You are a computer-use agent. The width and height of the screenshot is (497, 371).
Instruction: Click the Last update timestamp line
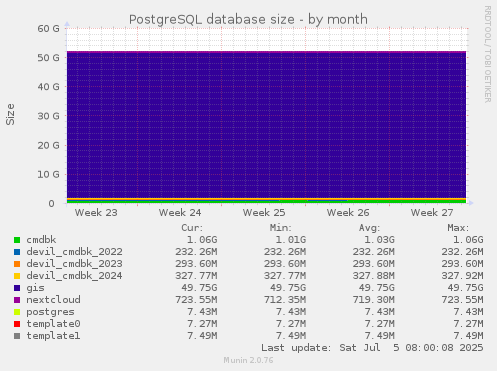point(372,348)
